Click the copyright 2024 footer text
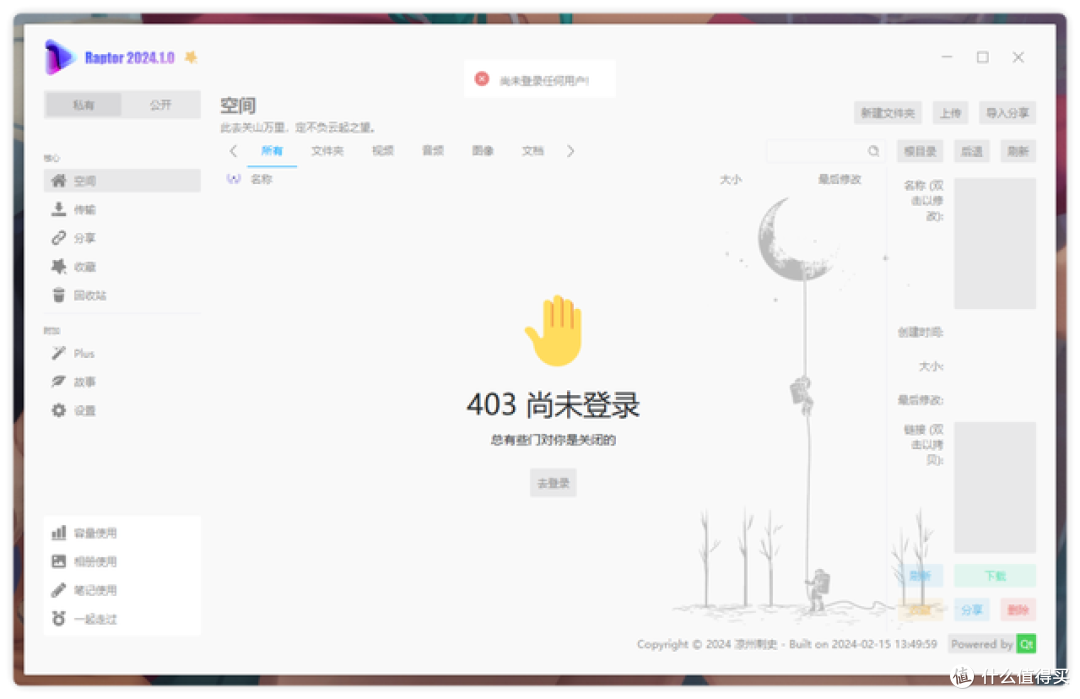Viewport: 1080px width, 699px height. click(787, 644)
